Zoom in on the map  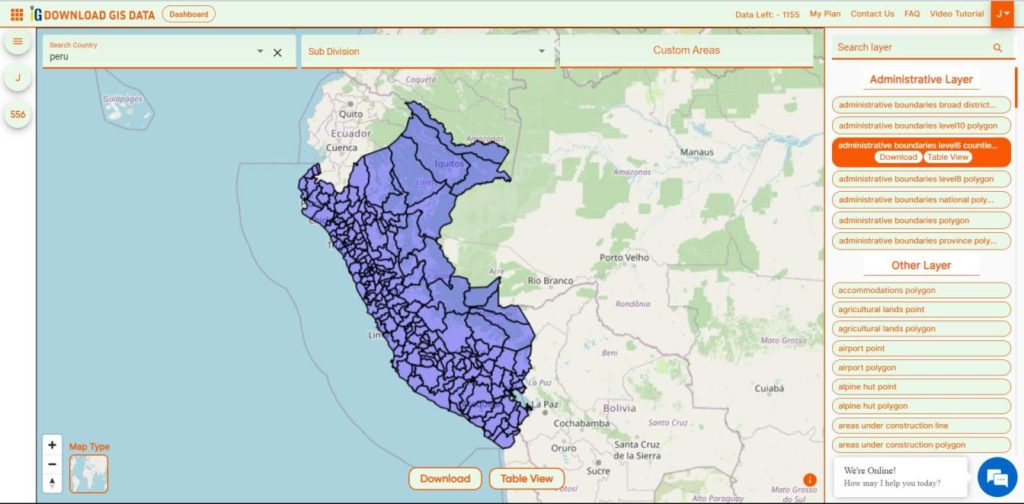52,445
